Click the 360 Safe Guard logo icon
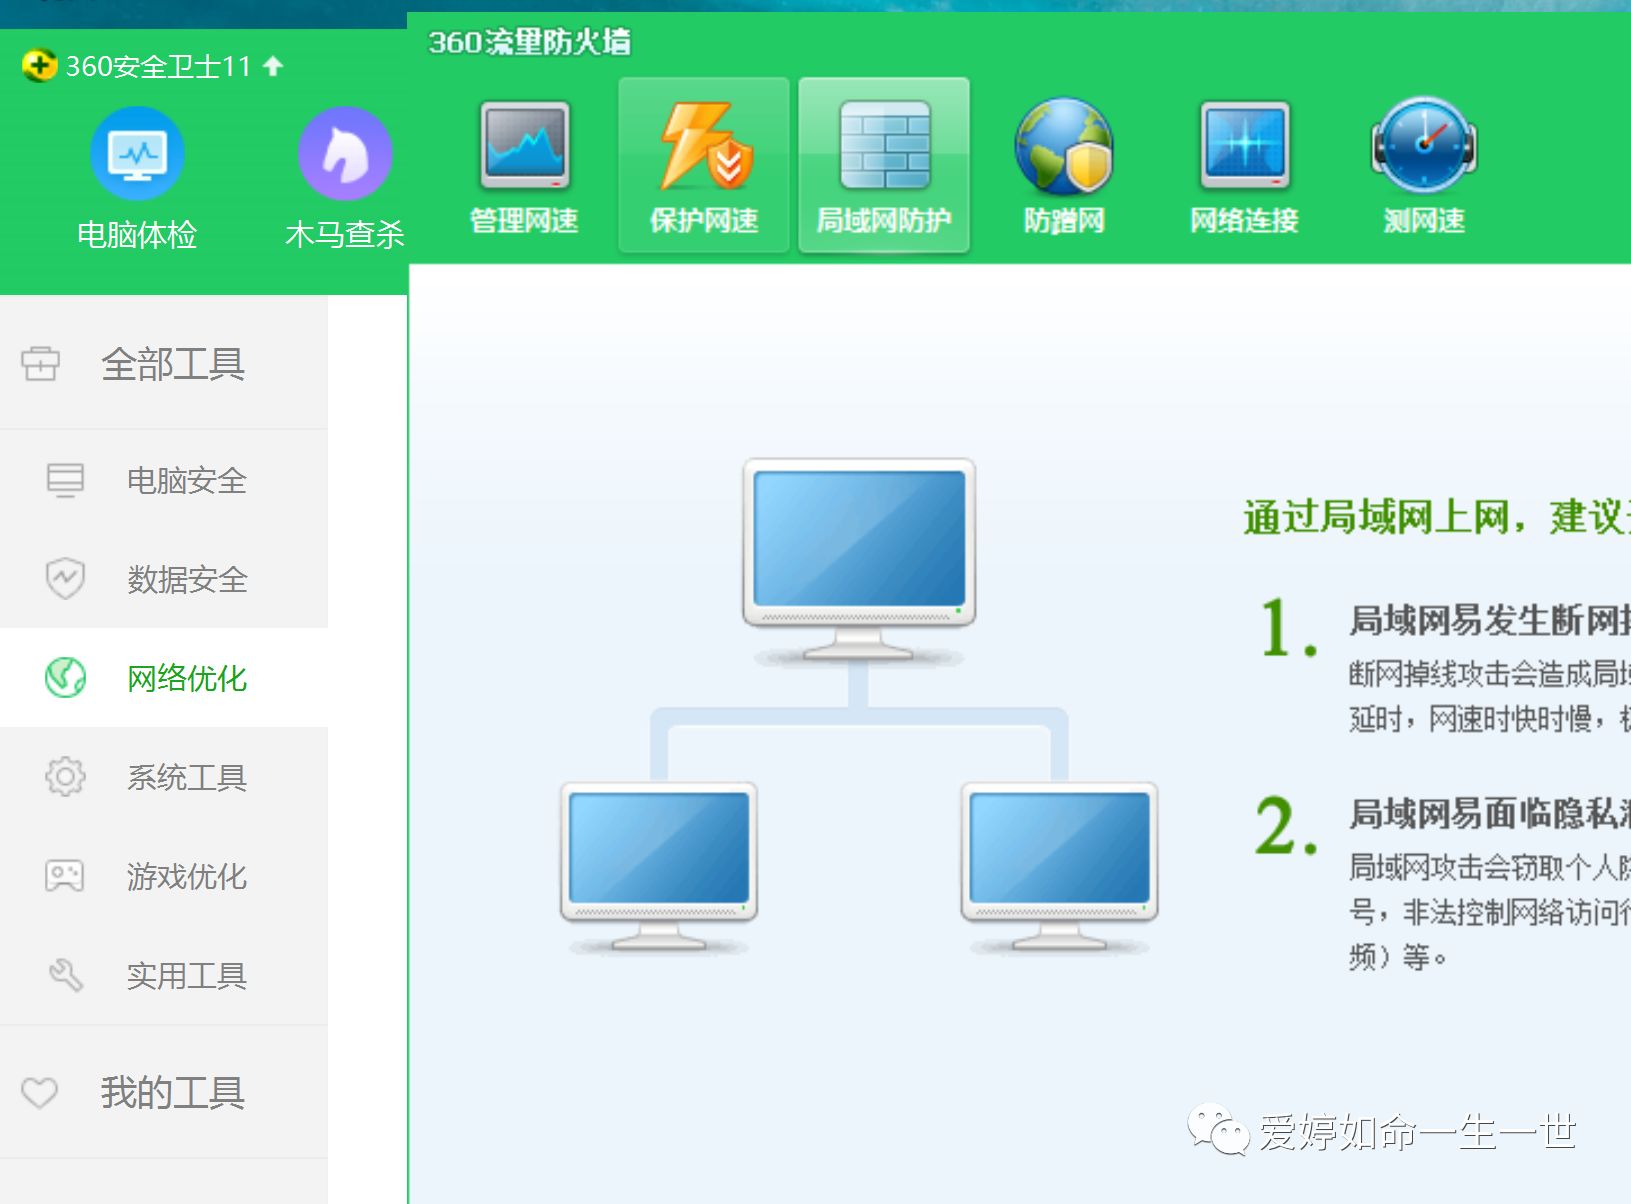The image size is (1631, 1204). (x=39, y=66)
